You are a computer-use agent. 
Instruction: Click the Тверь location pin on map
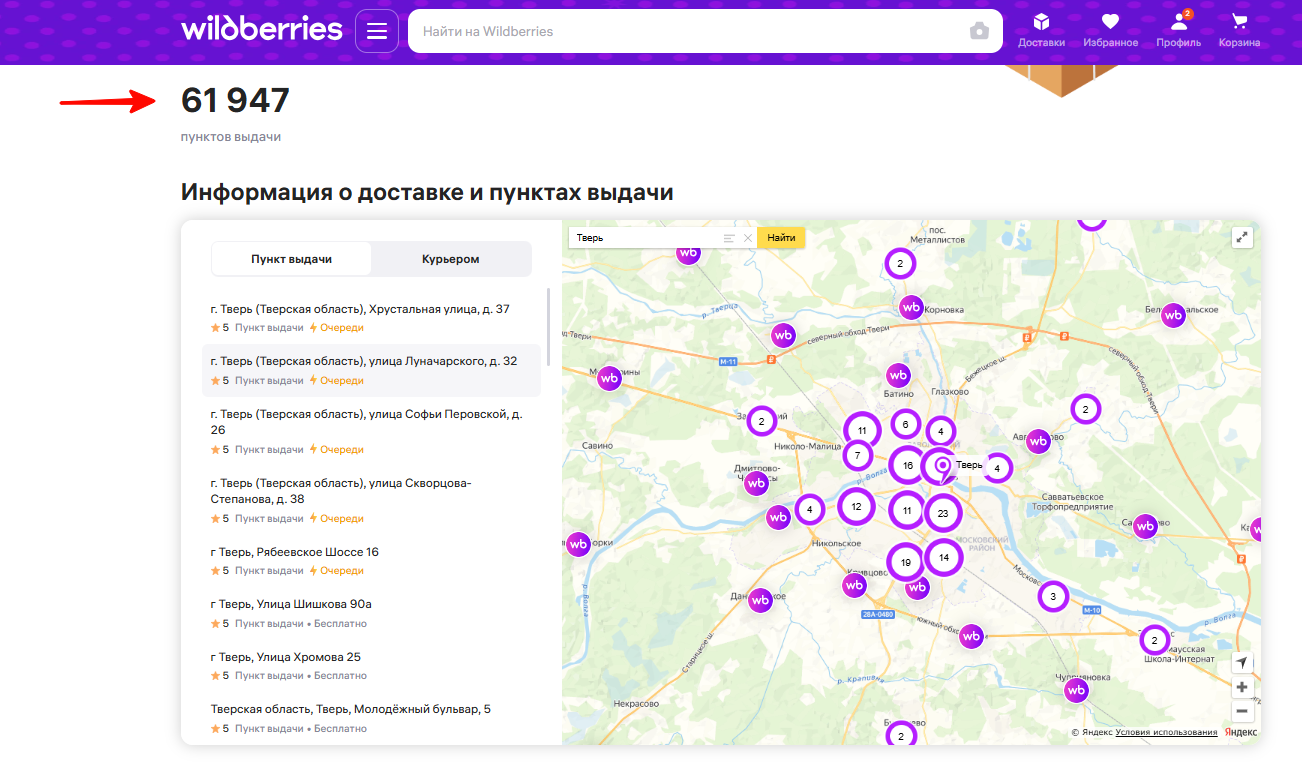(x=941, y=467)
